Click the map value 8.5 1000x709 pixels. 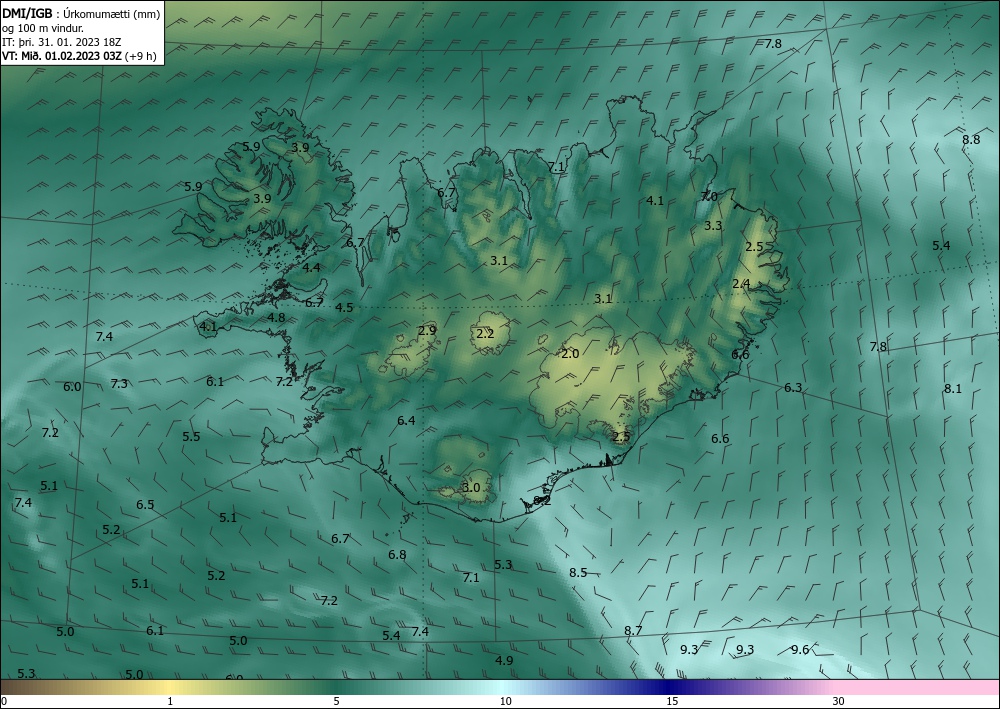(578, 573)
